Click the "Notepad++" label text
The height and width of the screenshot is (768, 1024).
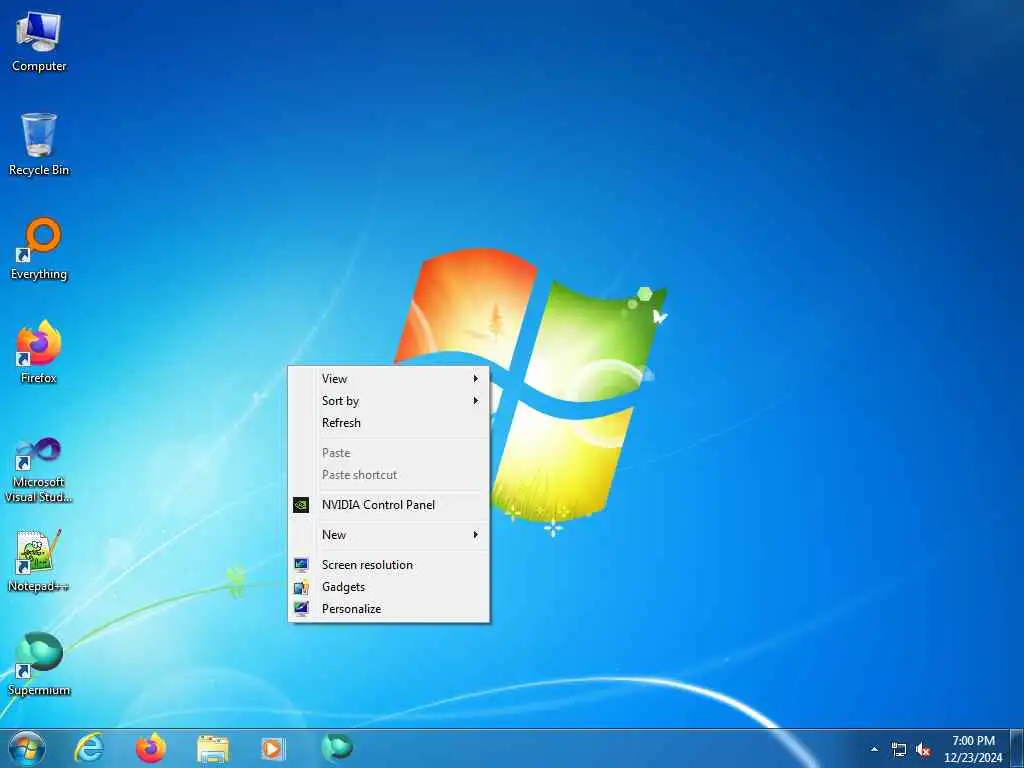(39, 586)
